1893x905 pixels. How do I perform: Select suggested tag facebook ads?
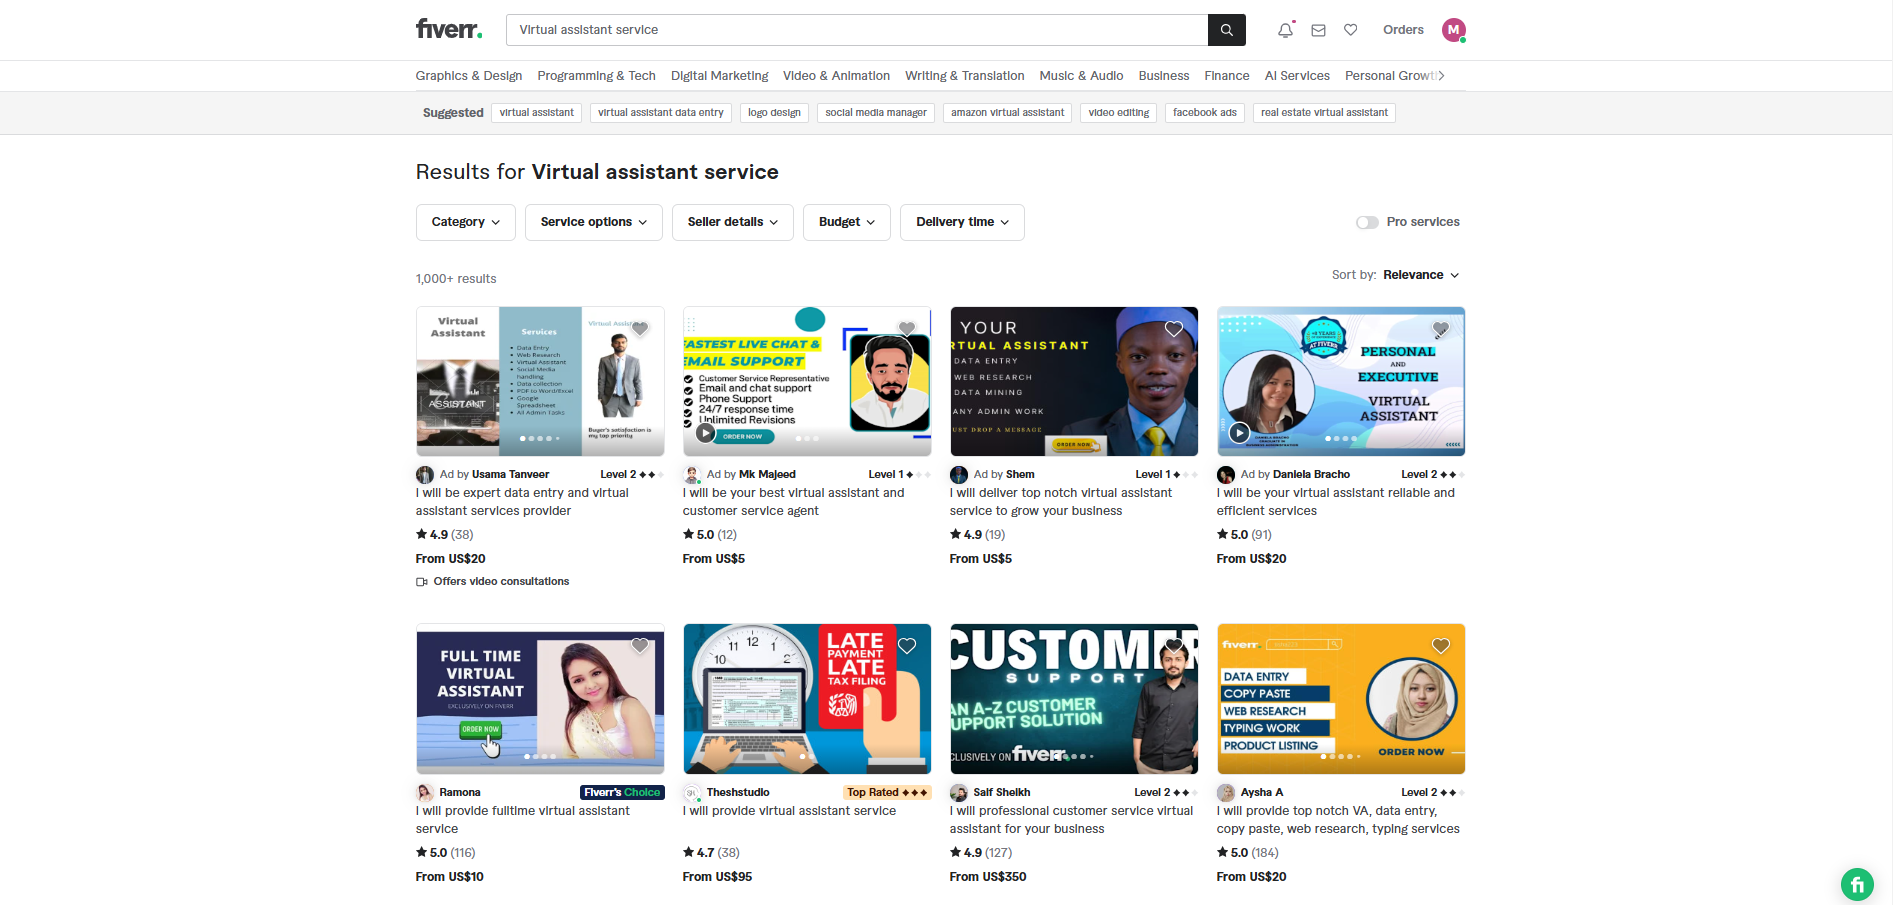(1205, 113)
